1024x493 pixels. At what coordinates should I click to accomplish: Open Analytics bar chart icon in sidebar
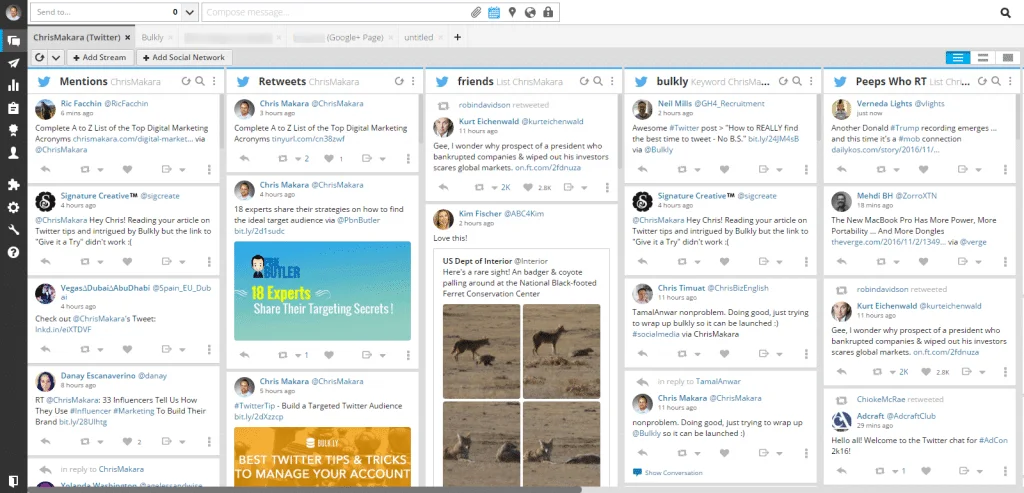click(13, 85)
